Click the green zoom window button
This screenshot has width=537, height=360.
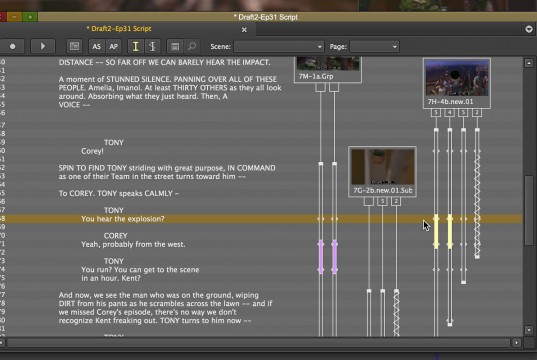(30, 17)
